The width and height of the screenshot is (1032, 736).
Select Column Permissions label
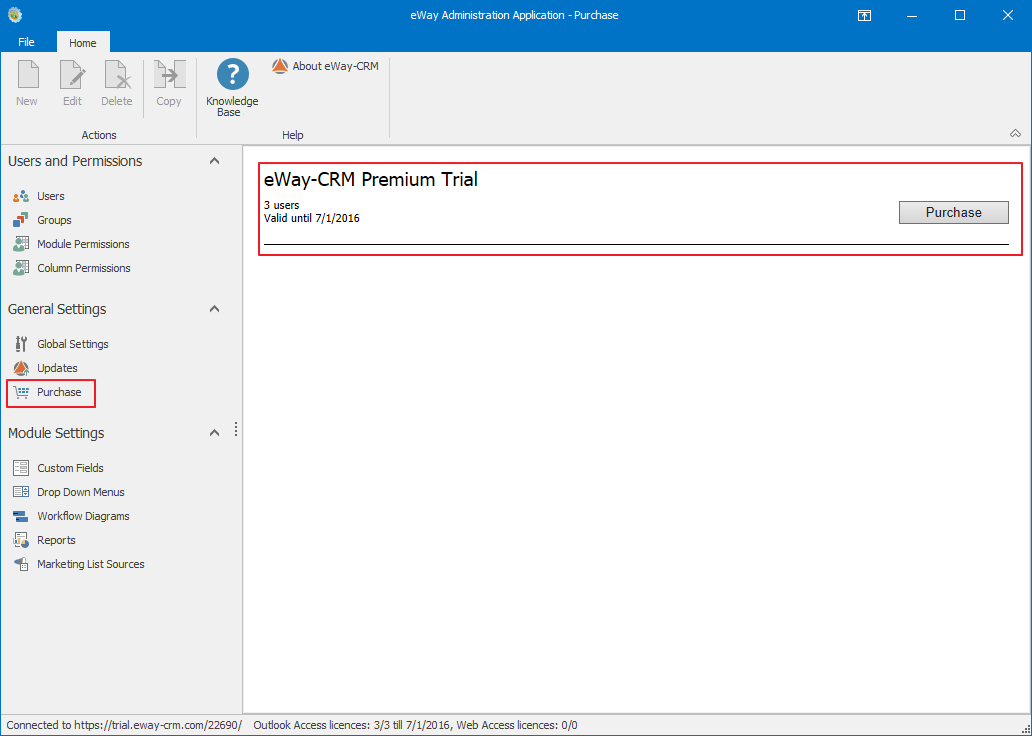tap(84, 268)
